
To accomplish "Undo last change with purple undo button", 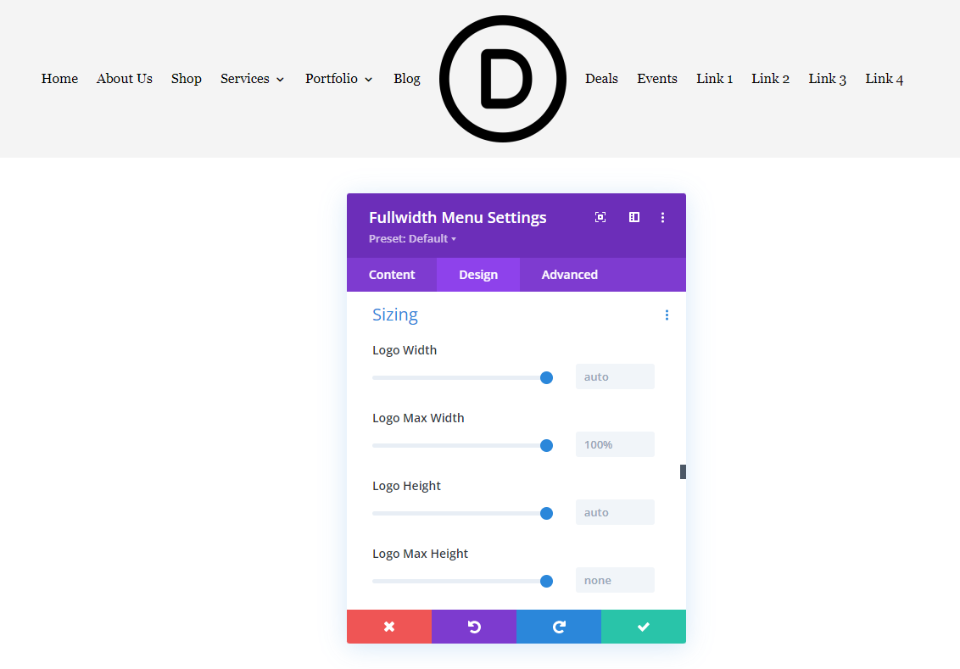I will 474,627.
